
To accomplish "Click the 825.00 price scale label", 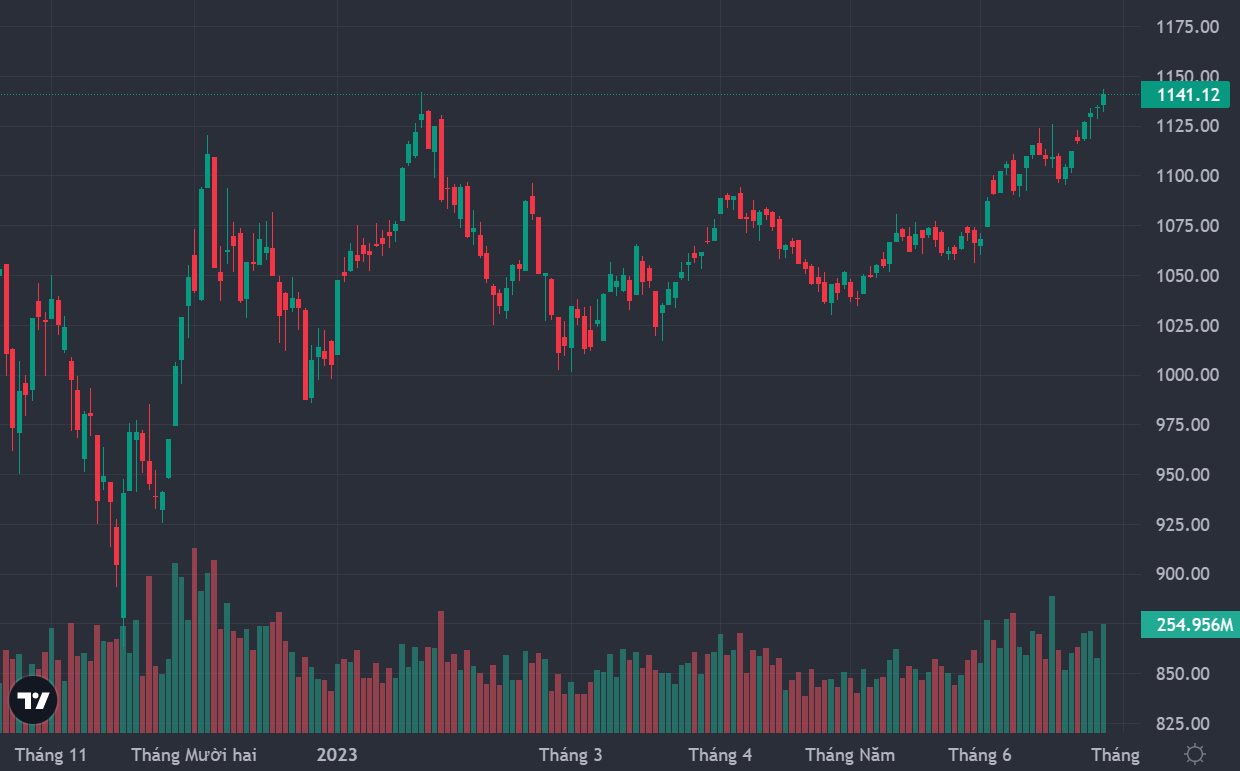I will tap(1187, 723).
